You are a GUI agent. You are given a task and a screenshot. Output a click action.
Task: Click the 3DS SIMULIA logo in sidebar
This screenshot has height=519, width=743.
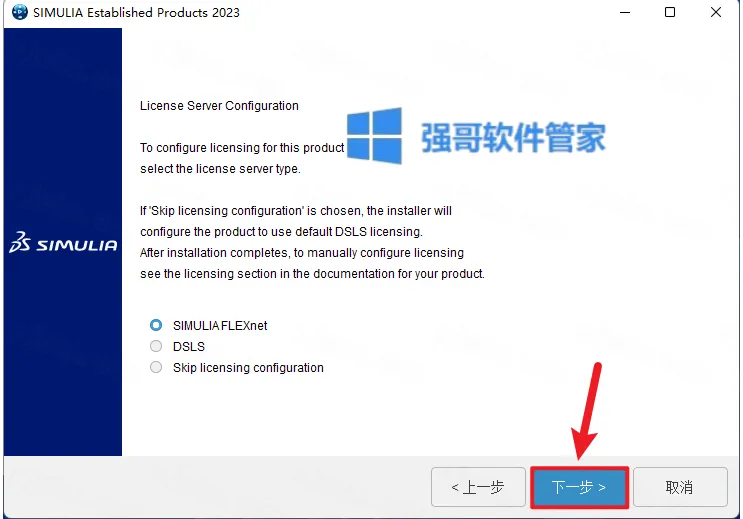63,242
